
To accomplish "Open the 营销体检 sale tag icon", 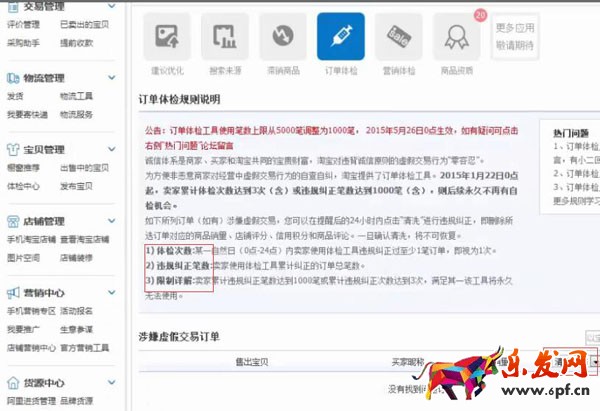I will [399, 36].
